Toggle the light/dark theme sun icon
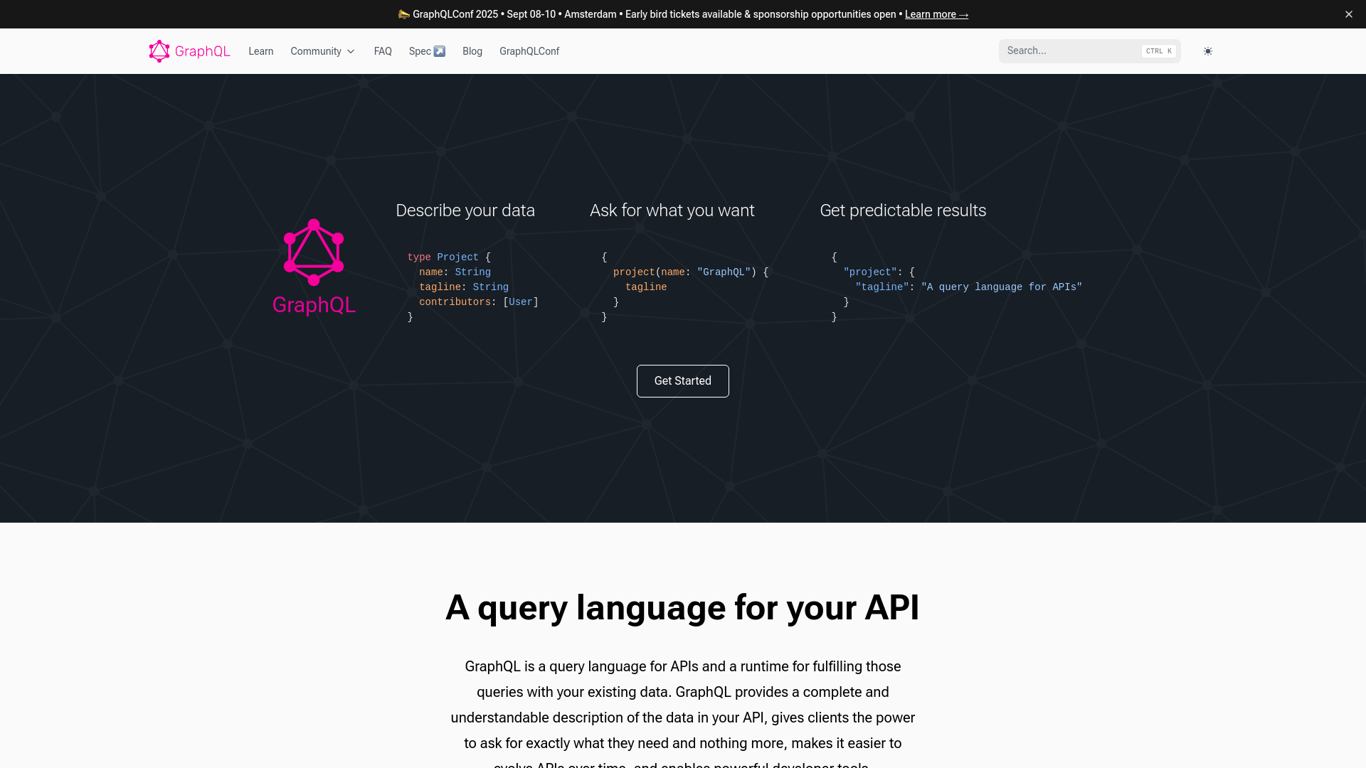Screen dimensions: 1366x768 [x=1208, y=51]
